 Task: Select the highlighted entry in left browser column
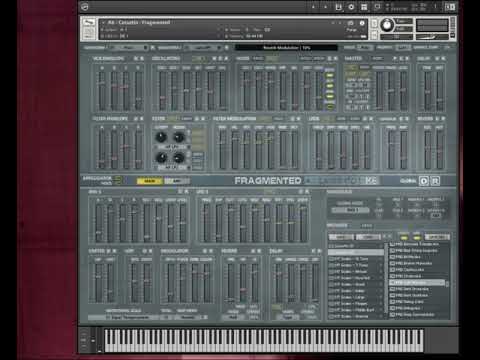coord(356,252)
